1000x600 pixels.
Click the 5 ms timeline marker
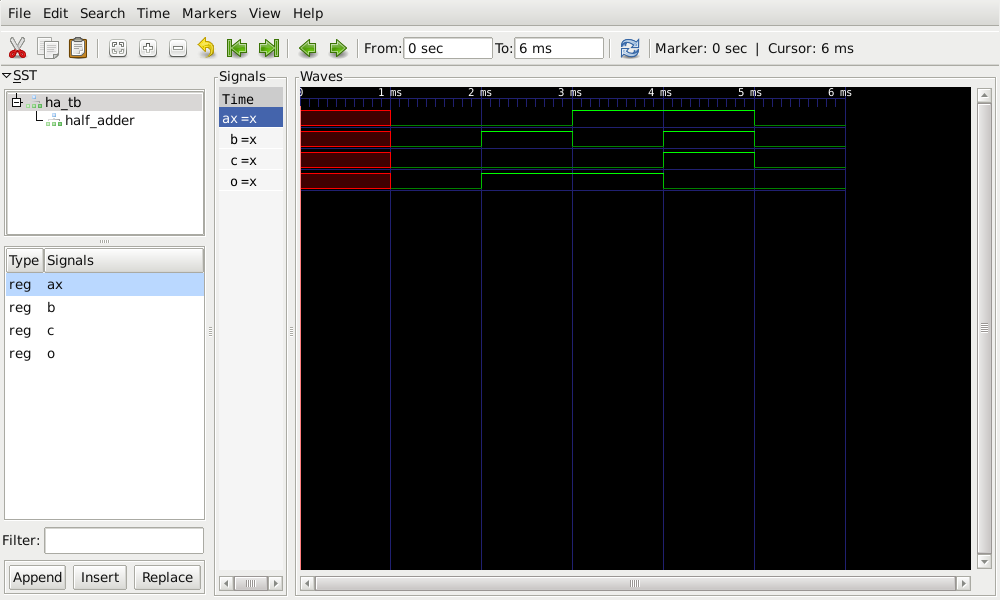749,92
